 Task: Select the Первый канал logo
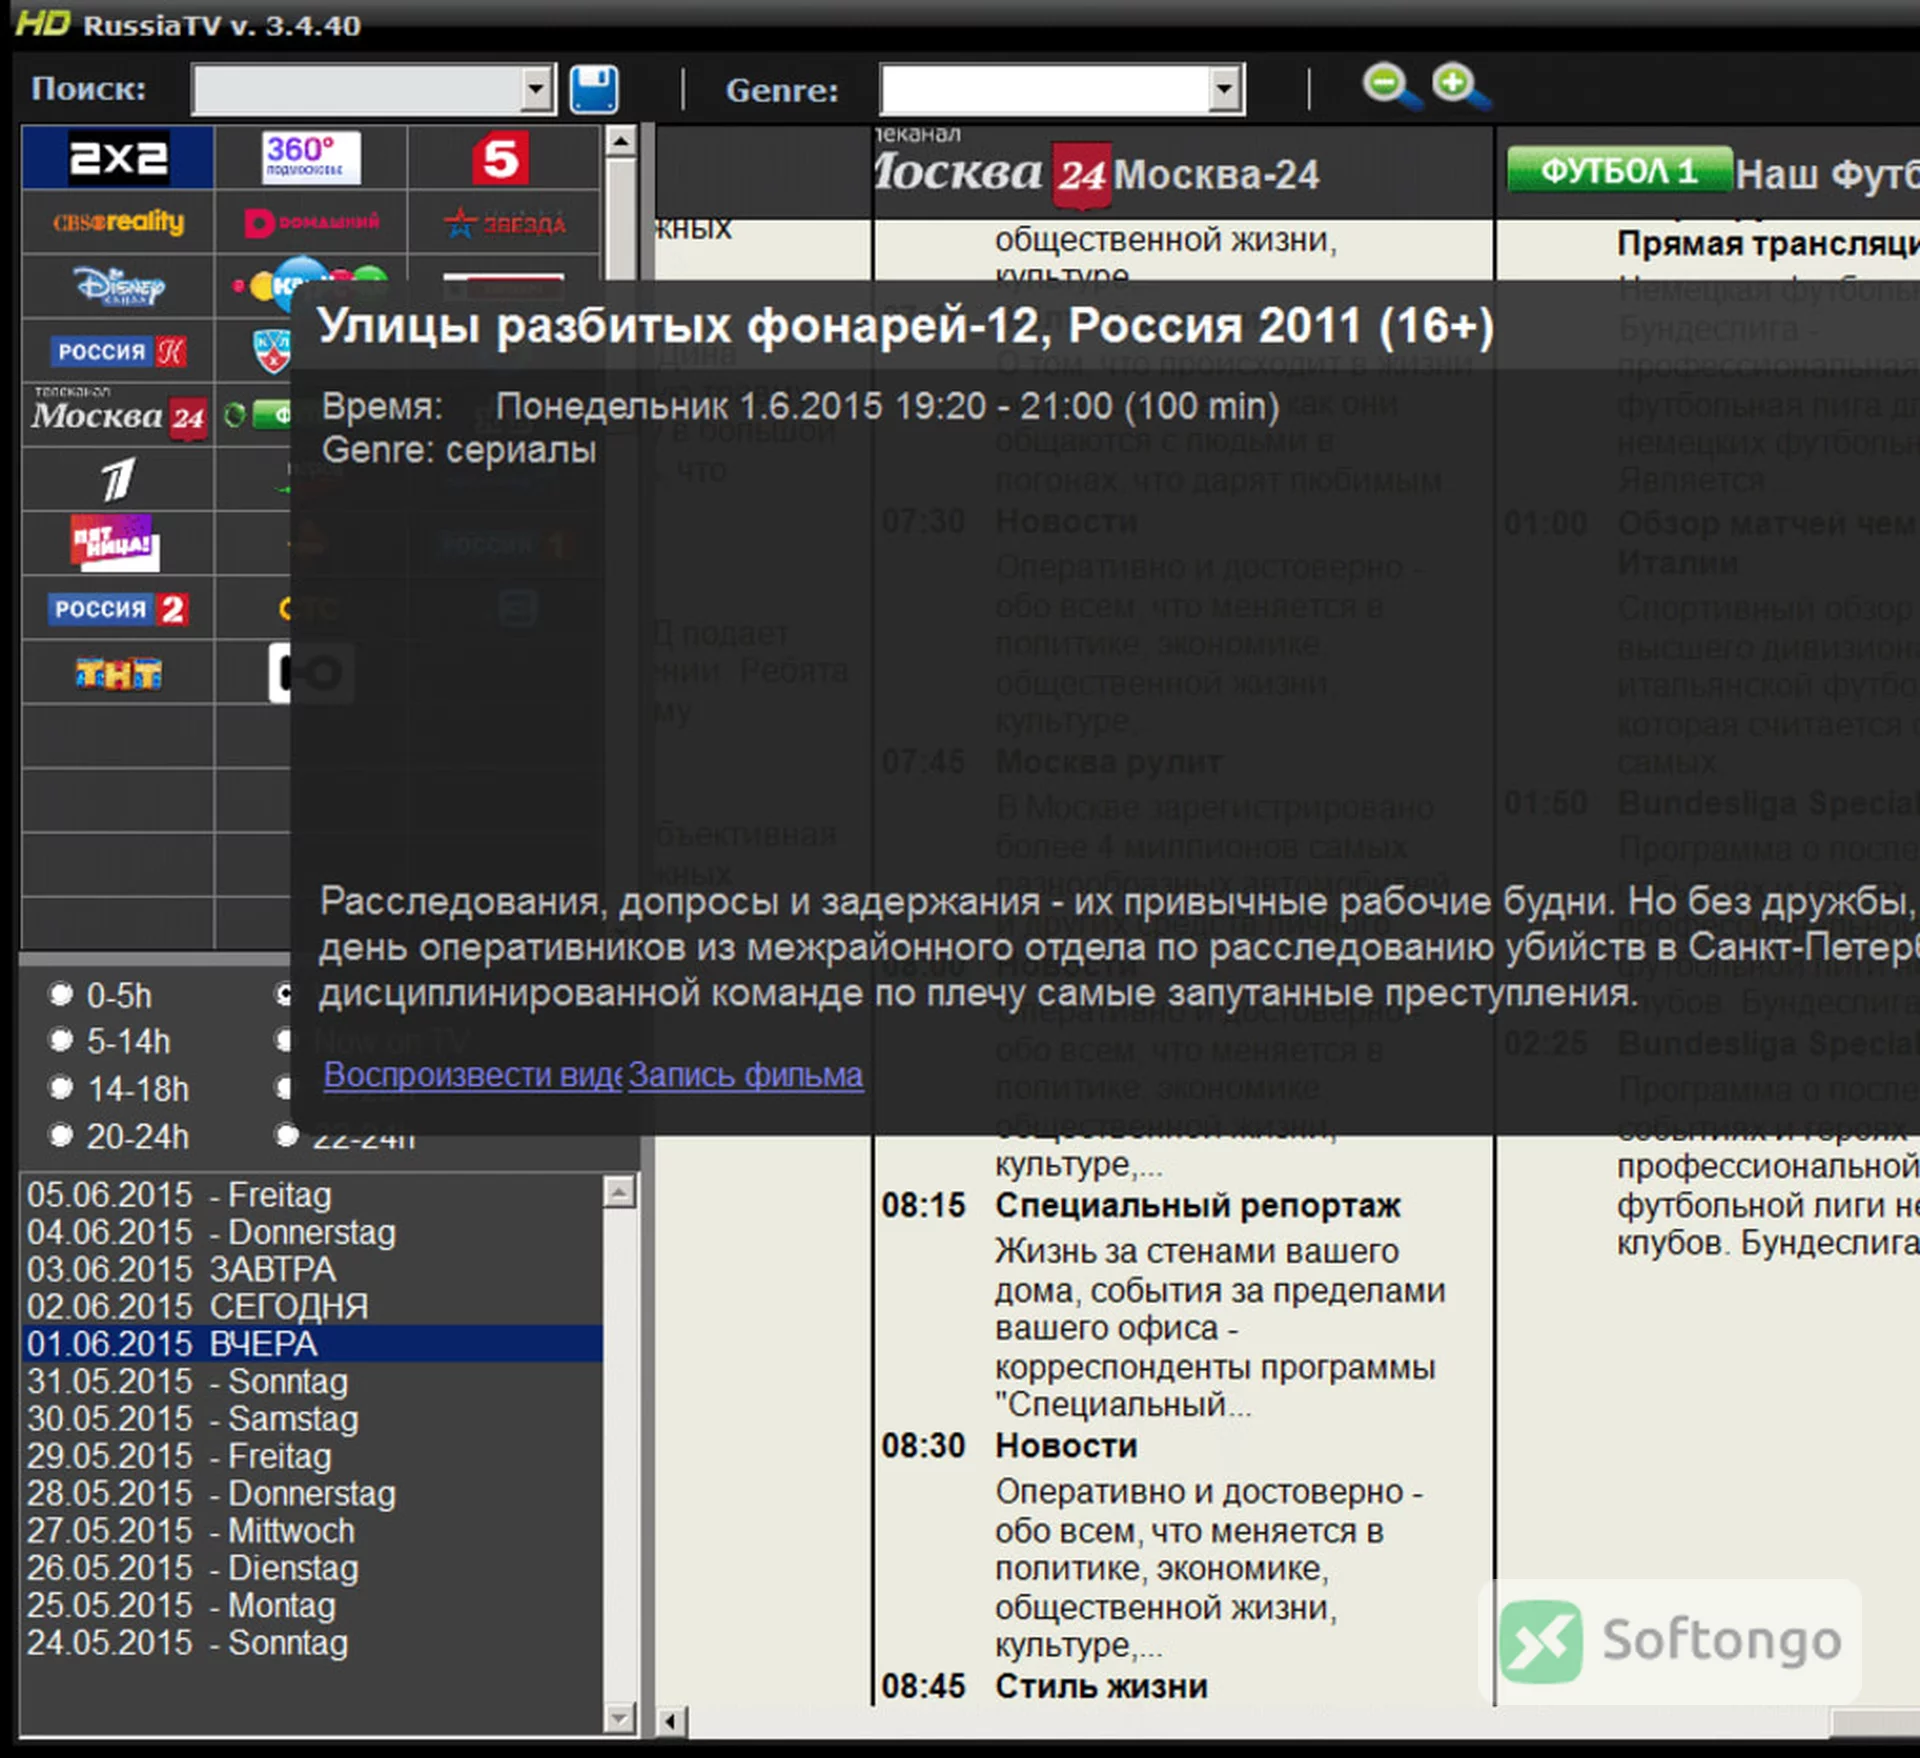pos(118,479)
